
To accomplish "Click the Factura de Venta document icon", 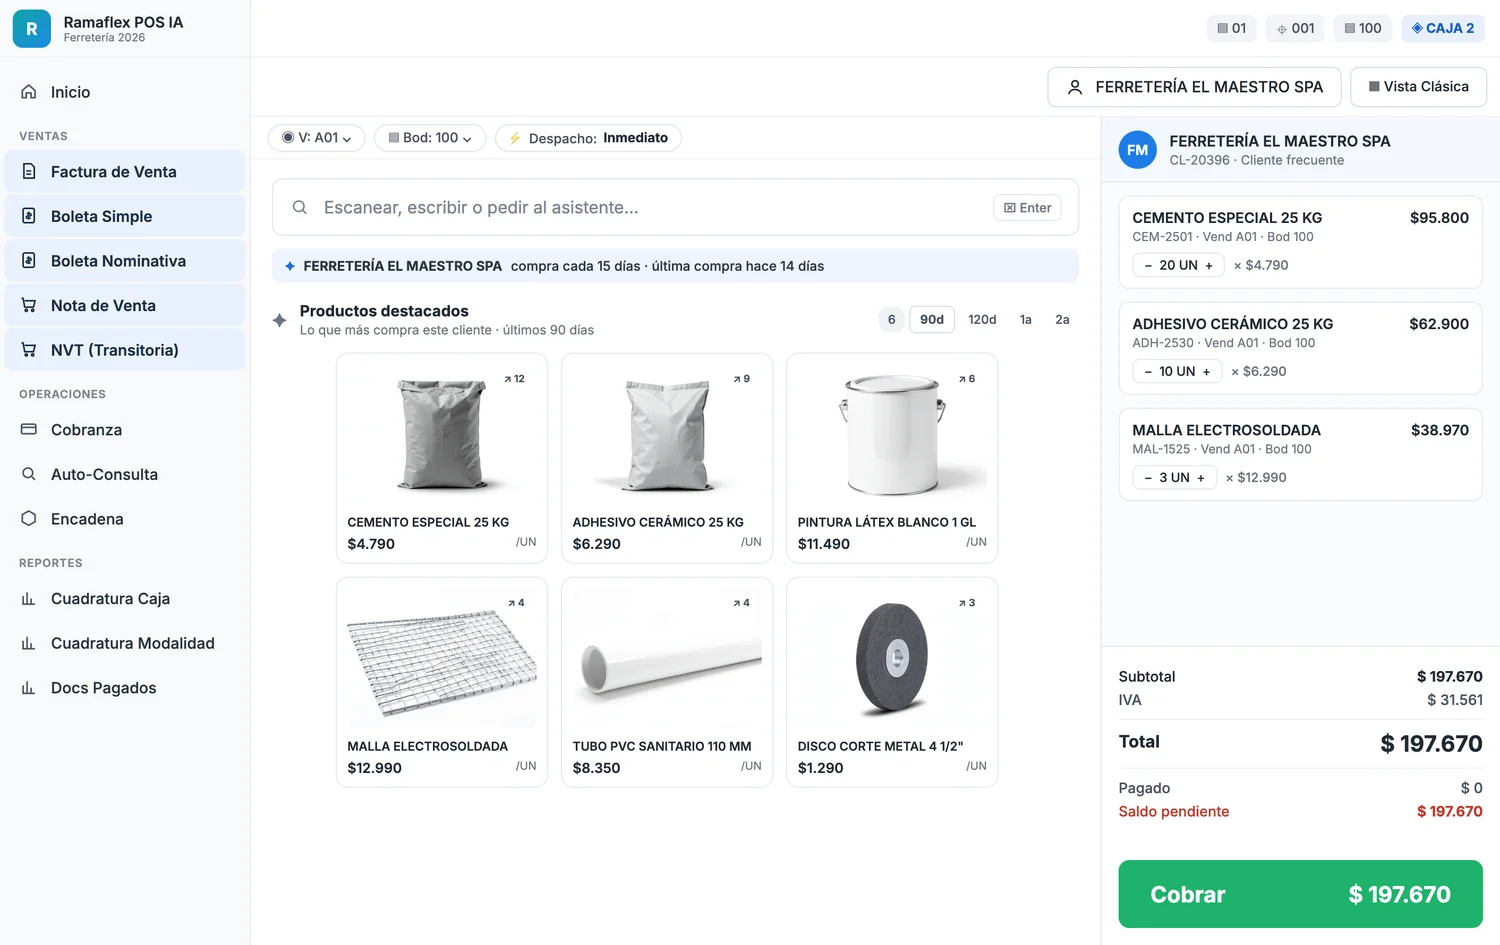I will point(29,172).
